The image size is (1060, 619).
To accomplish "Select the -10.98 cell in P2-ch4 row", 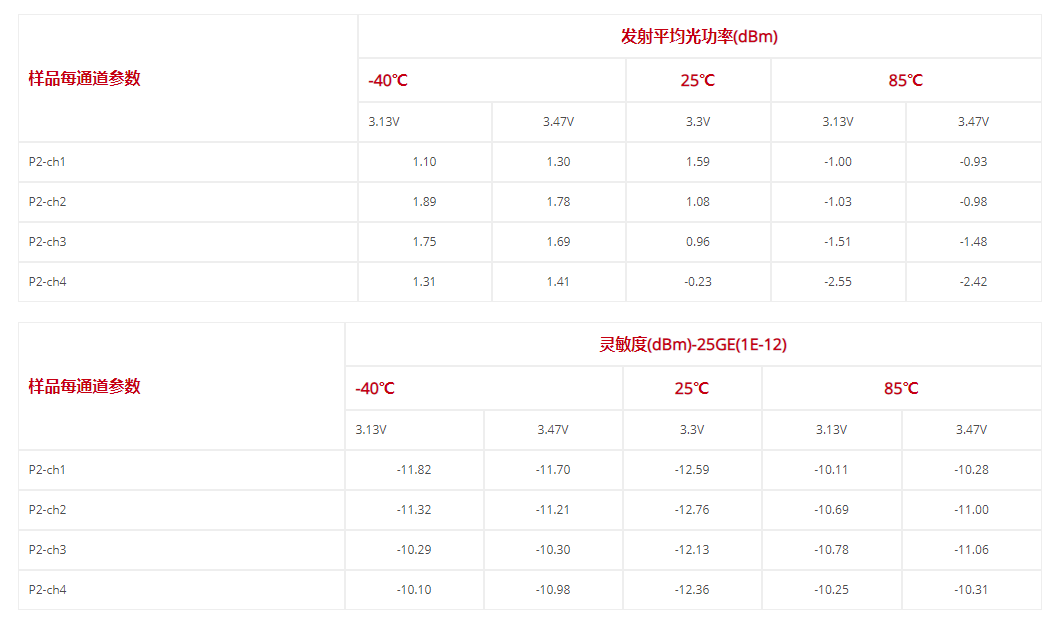I will (553, 590).
